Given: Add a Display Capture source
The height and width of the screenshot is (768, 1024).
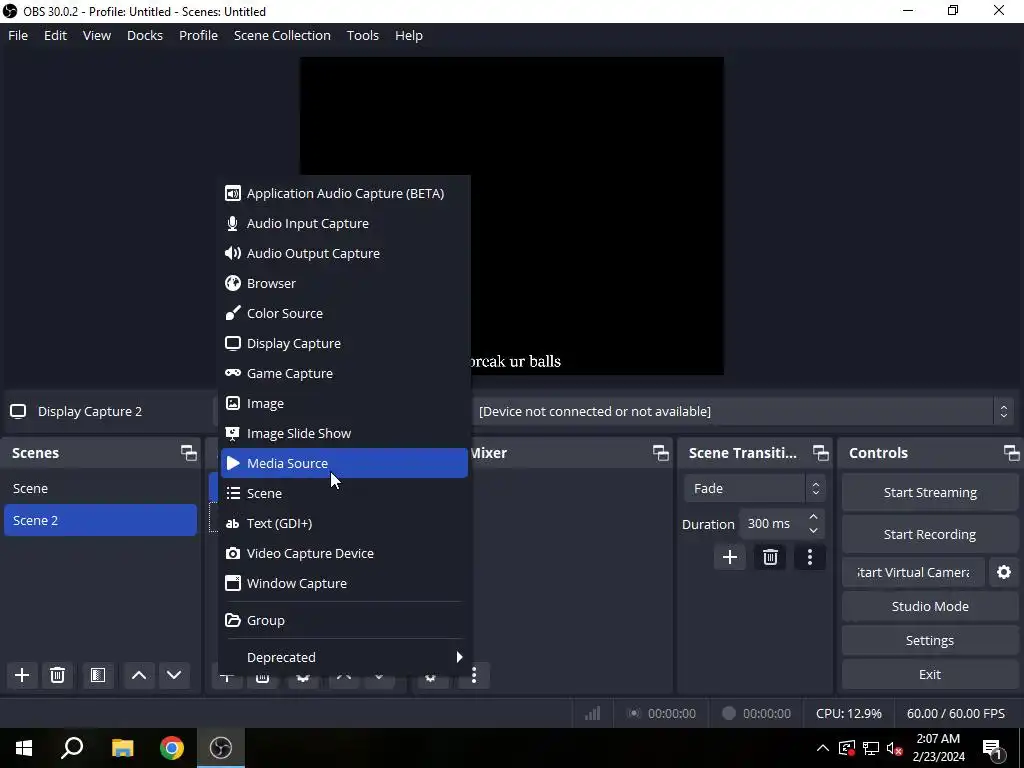Looking at the screenshot, I should click(x=344, y=344).
